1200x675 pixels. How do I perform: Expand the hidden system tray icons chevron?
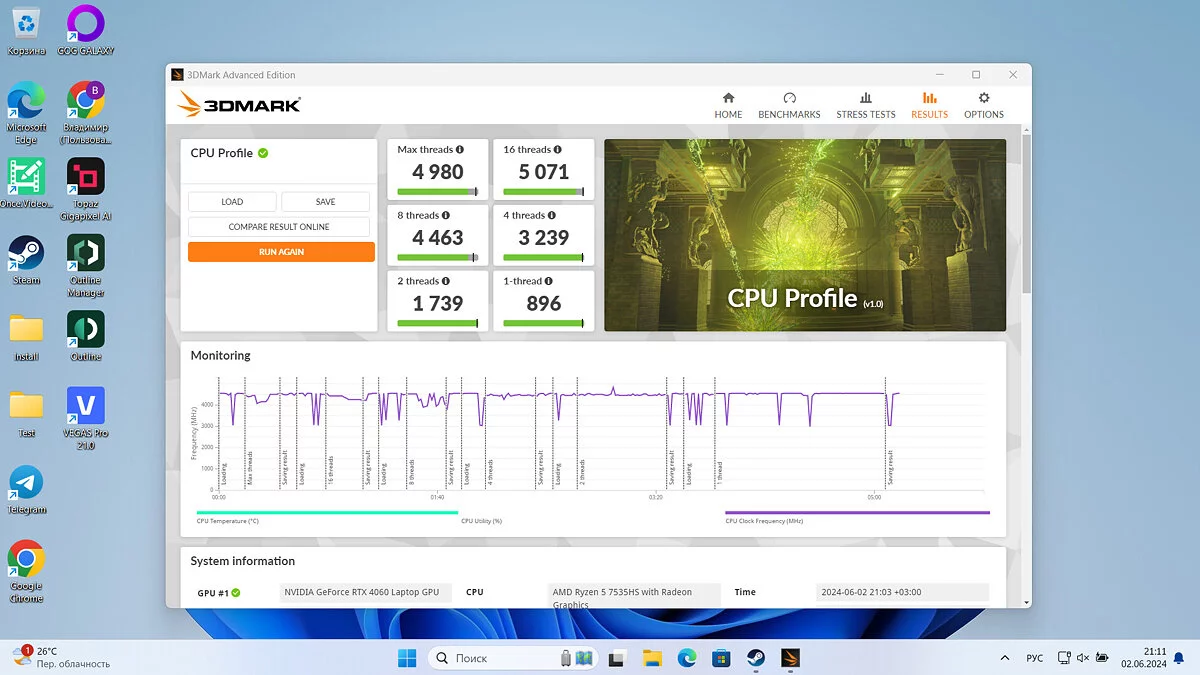pos(1004,658)
